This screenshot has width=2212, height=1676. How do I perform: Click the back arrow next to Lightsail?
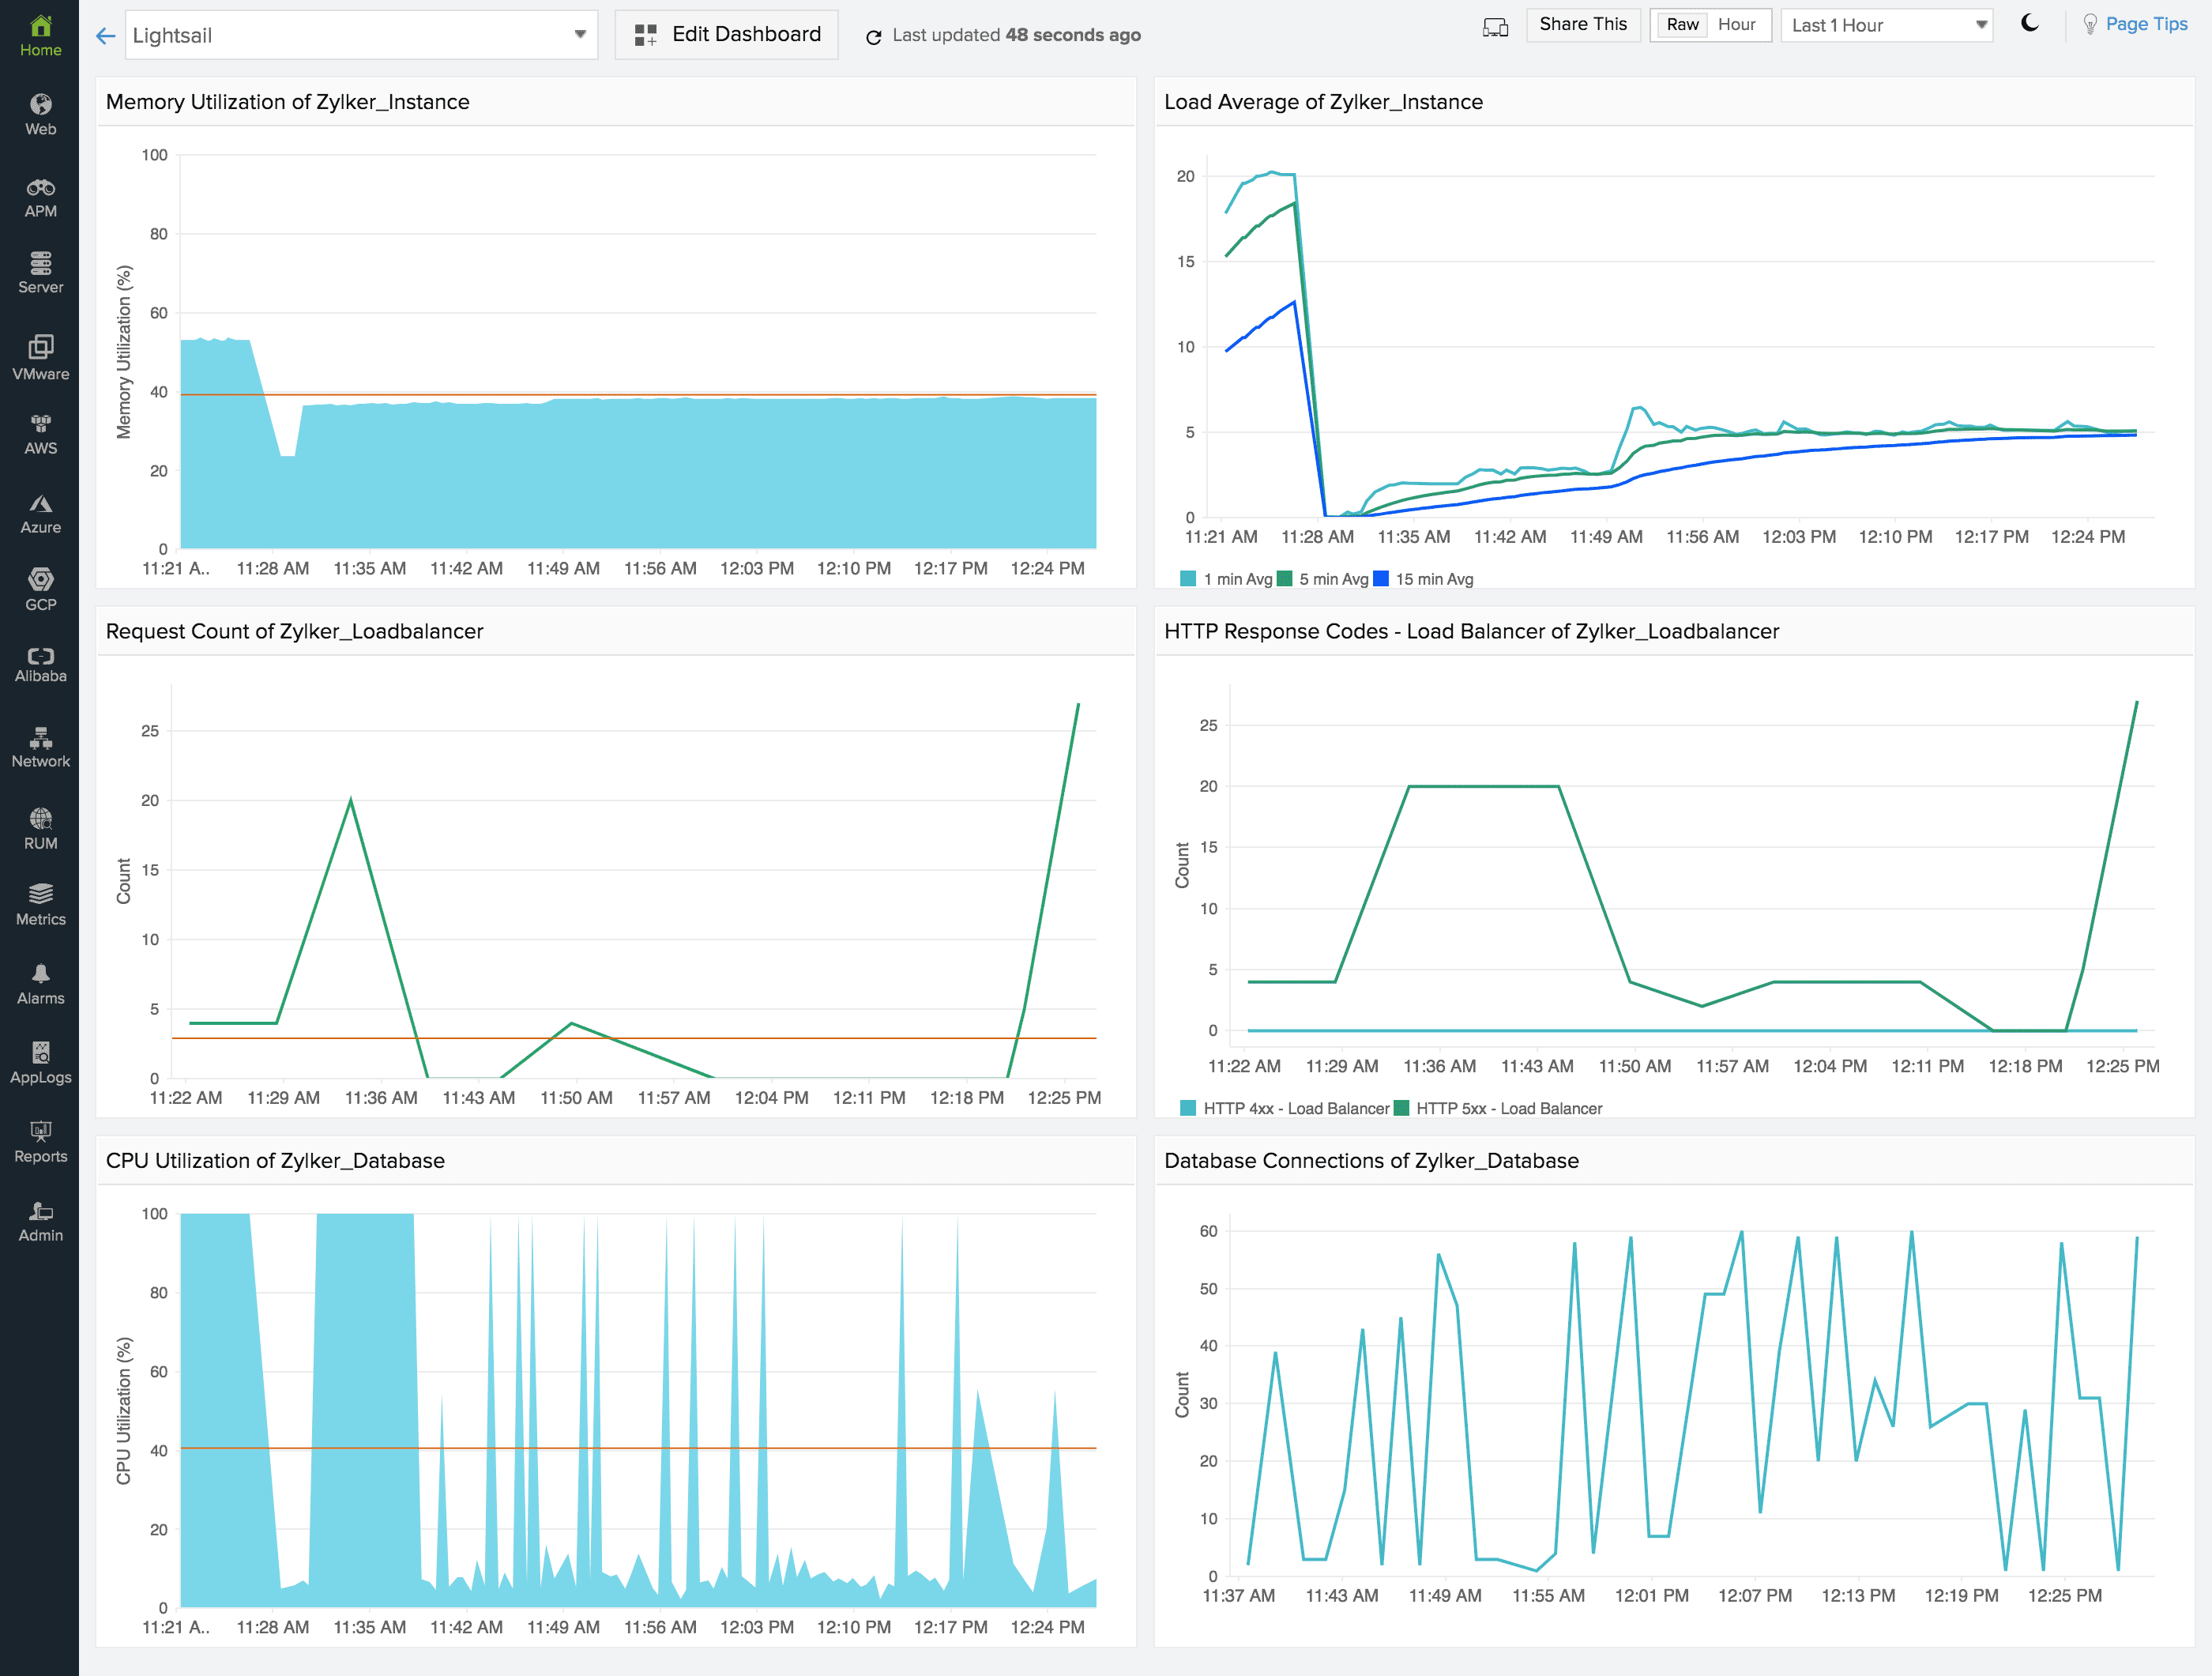point(106,35)
